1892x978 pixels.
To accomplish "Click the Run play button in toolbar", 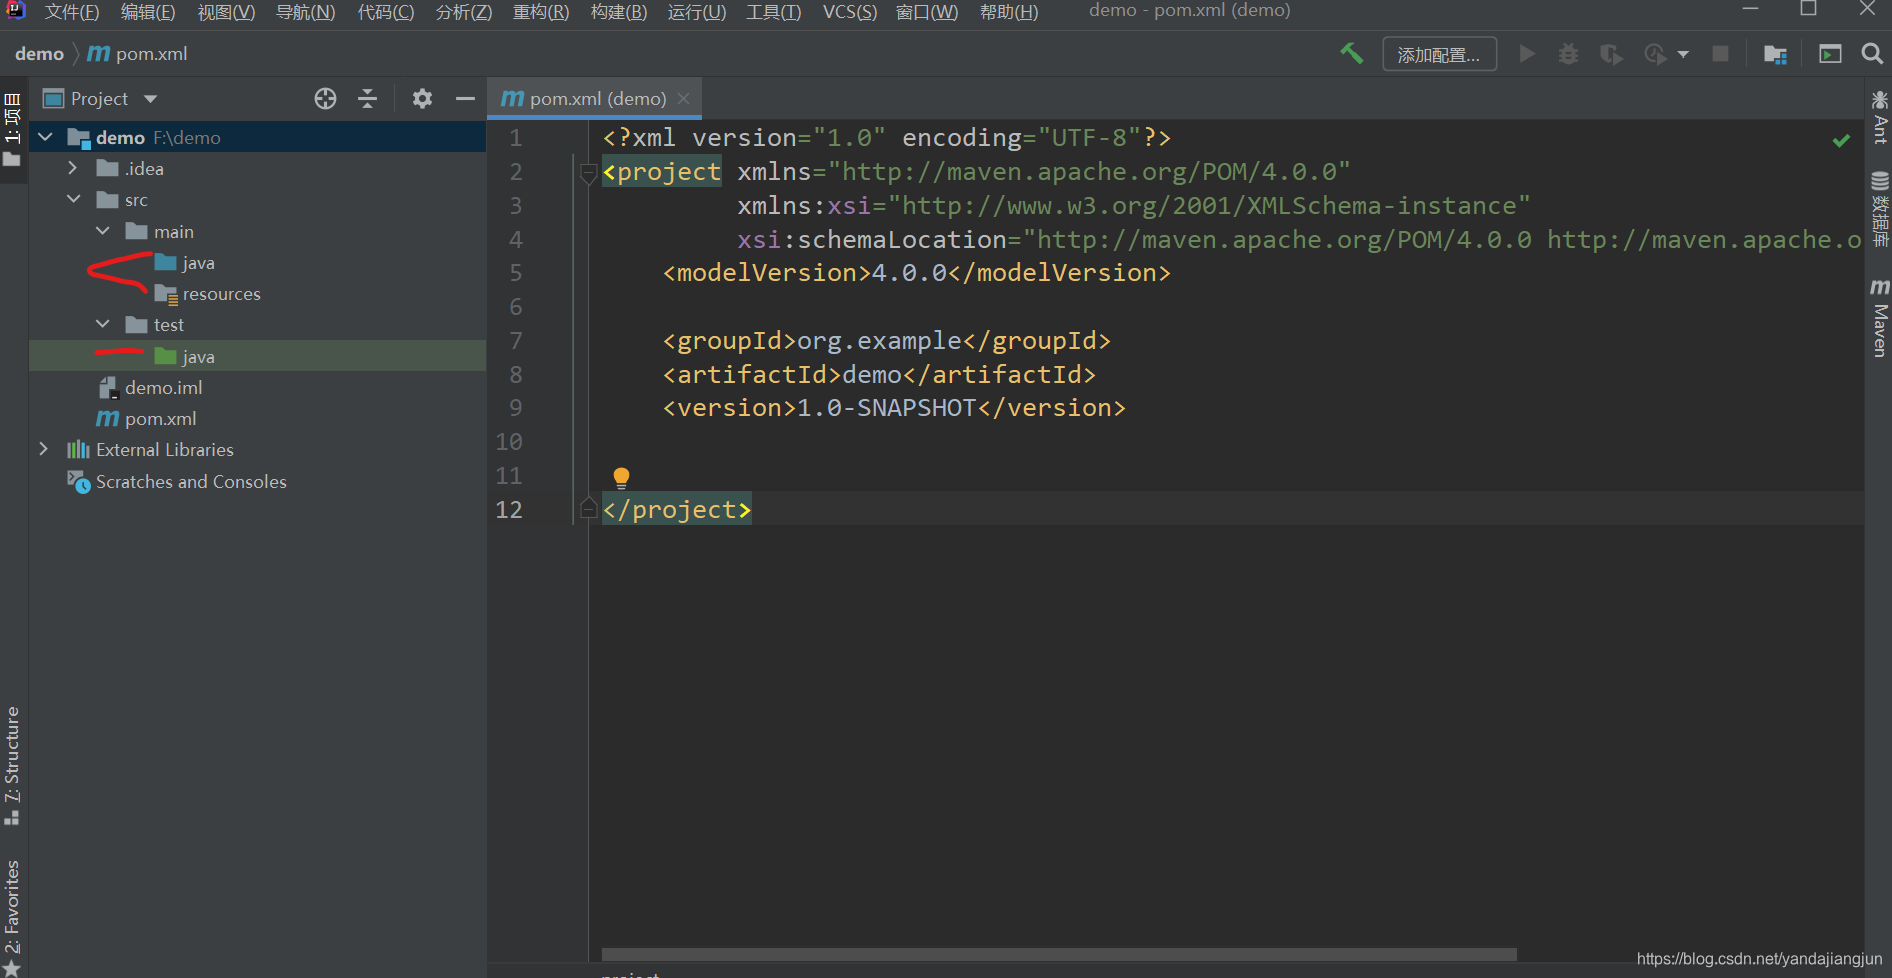I will coord(1526,54).
